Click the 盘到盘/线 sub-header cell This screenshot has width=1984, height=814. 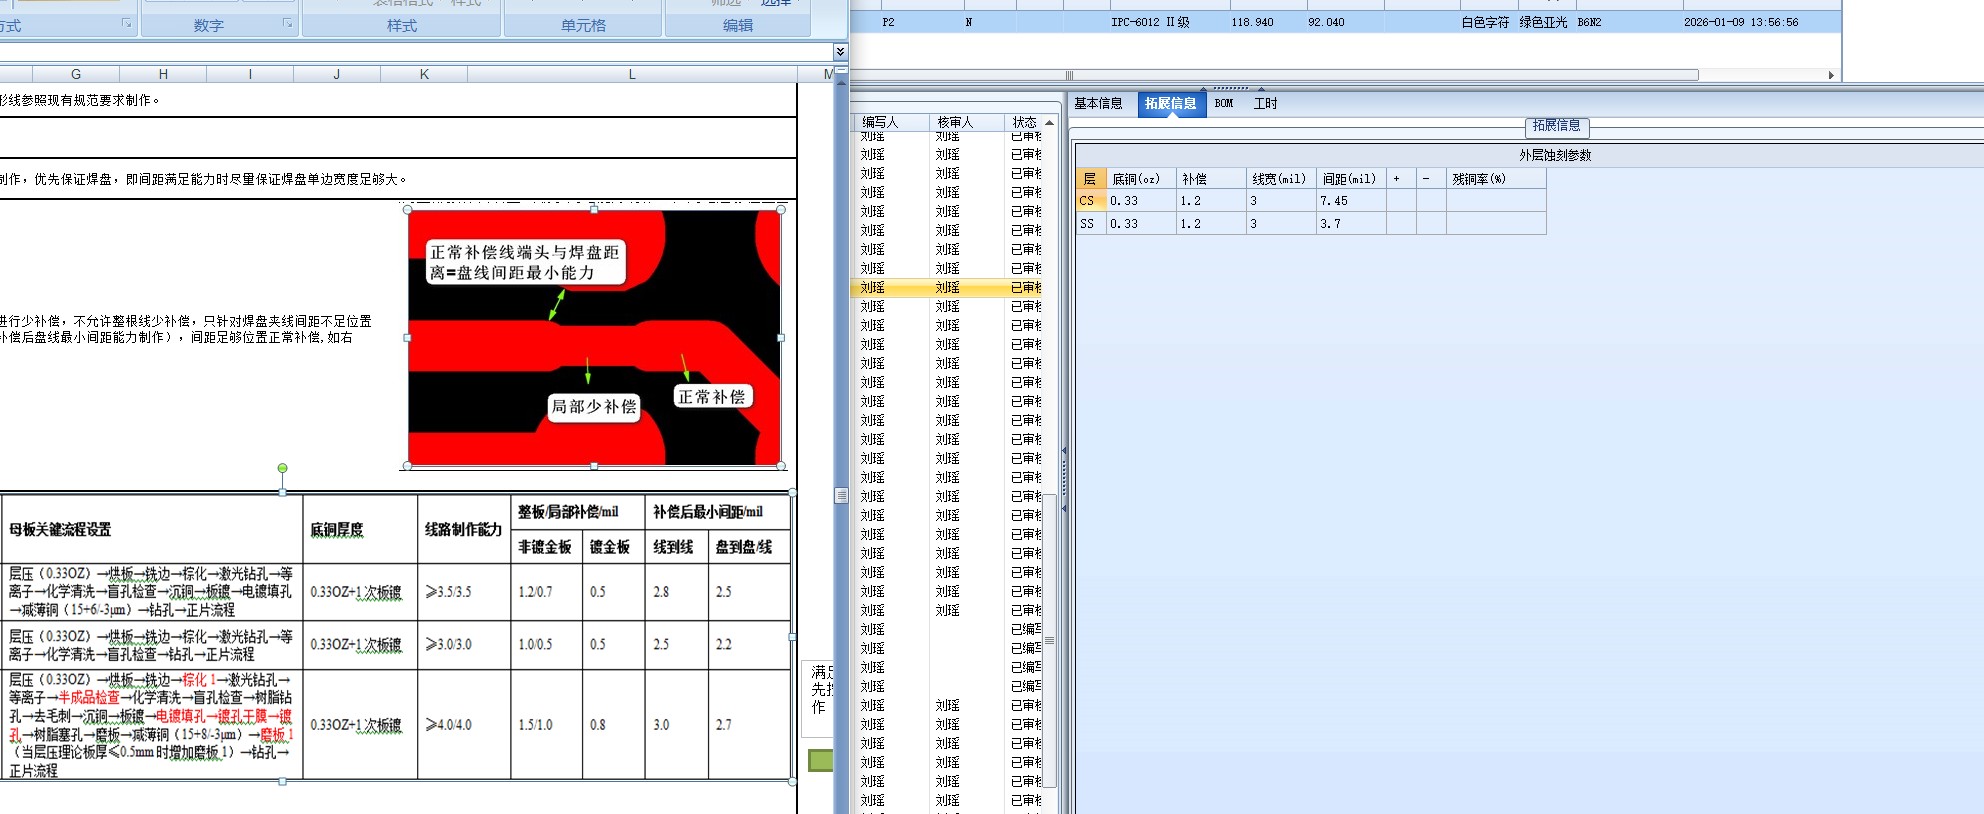pos(749,547)
